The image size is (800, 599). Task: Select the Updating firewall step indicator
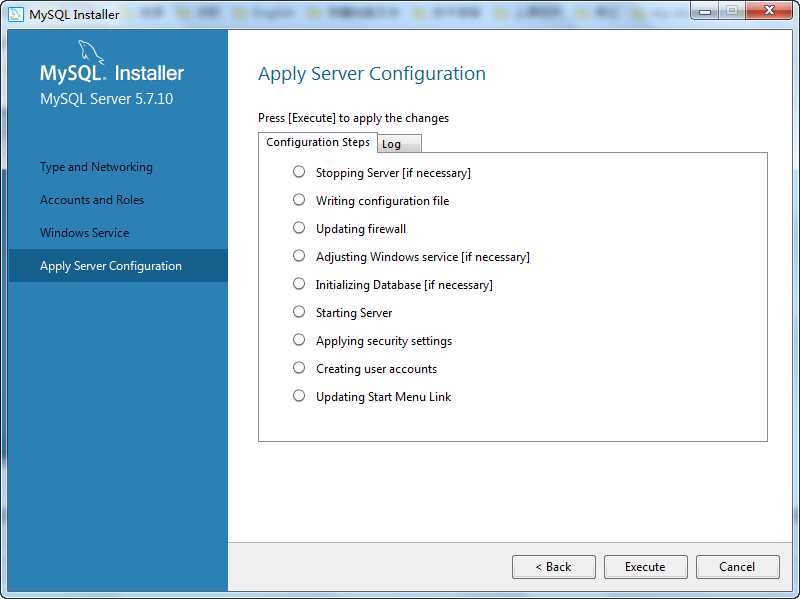click(x=299, y=228)
